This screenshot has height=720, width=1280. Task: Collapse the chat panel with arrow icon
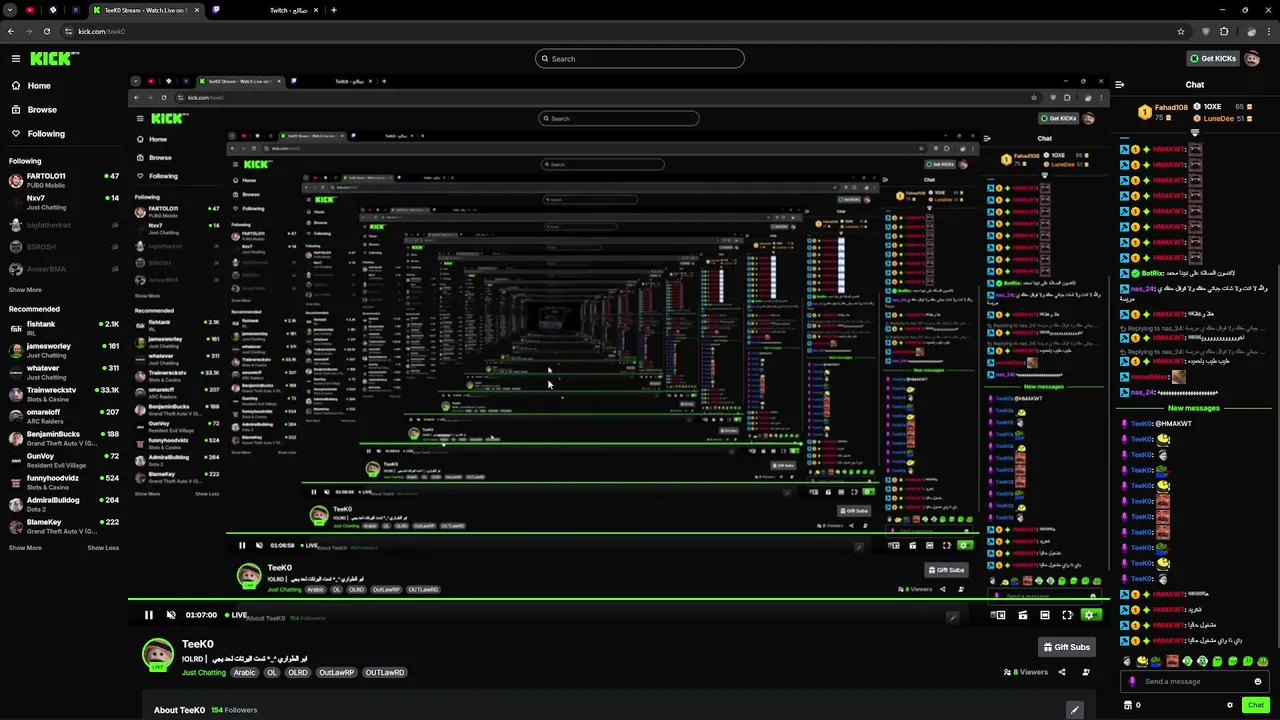pyautogui.click(x=1119, y=85)
